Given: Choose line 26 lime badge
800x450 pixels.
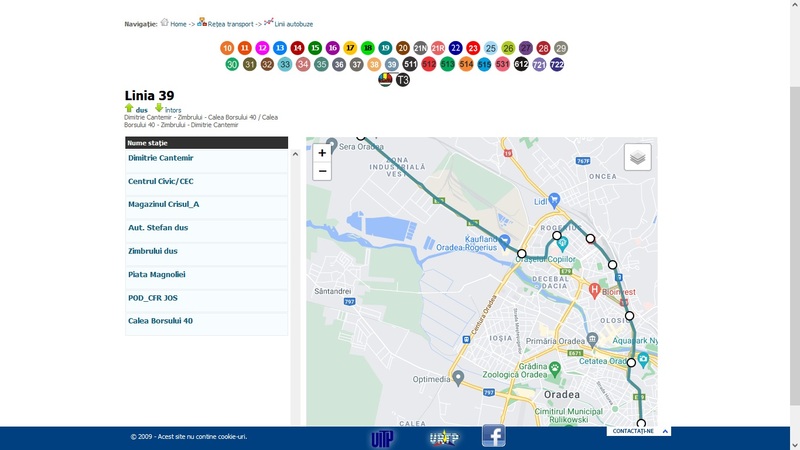Looking at the screenshot, I should (x=508, y=48).
